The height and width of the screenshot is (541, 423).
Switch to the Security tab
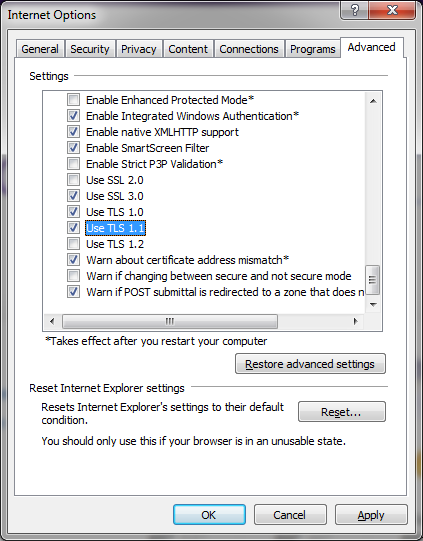pyautogui.click(x=90, y=49)
